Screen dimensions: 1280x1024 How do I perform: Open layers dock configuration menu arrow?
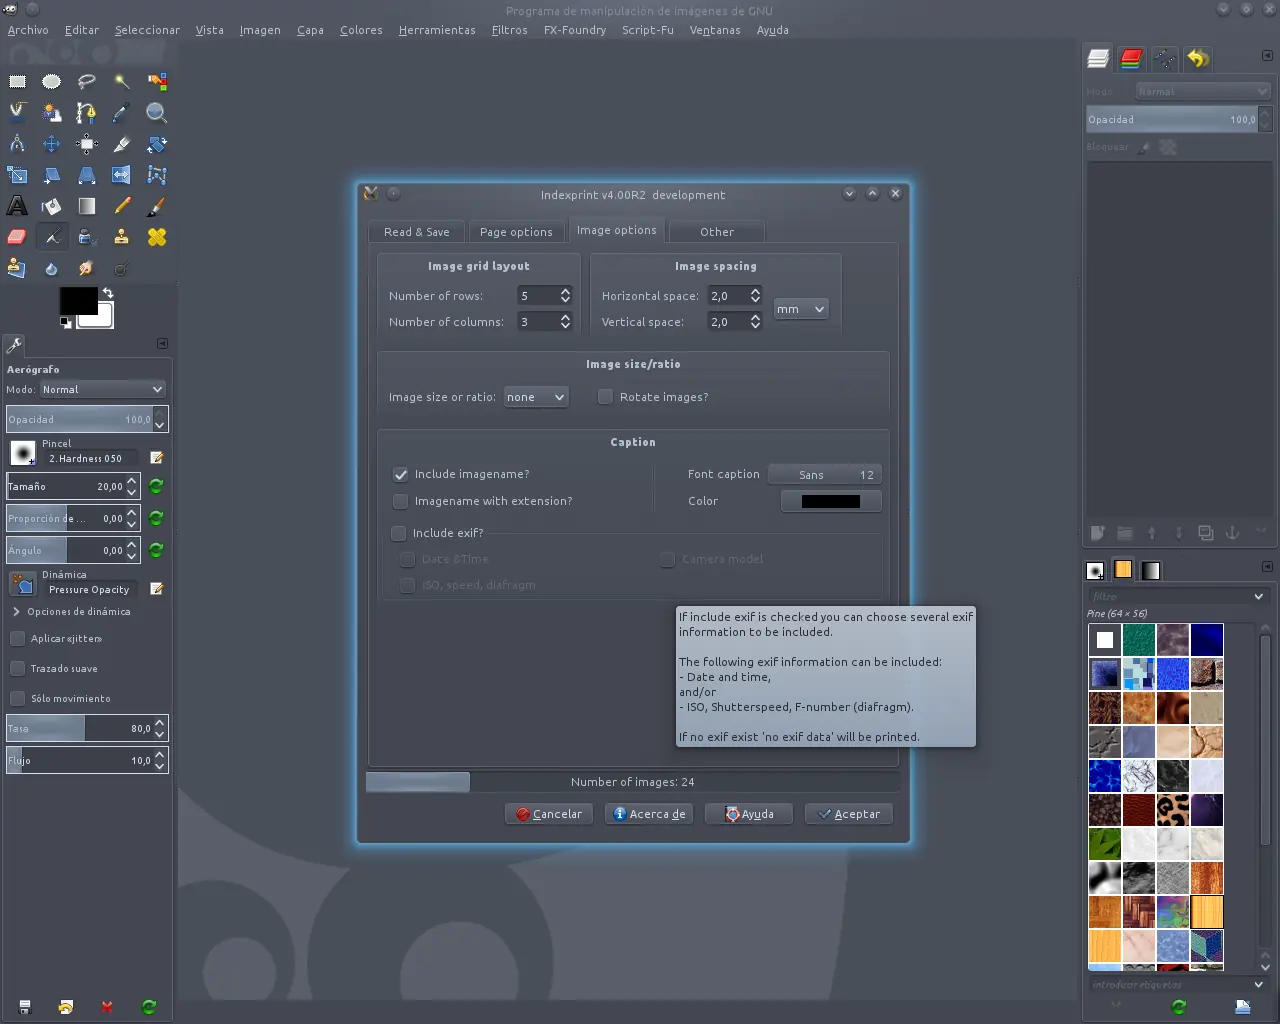pos(1267,56)
